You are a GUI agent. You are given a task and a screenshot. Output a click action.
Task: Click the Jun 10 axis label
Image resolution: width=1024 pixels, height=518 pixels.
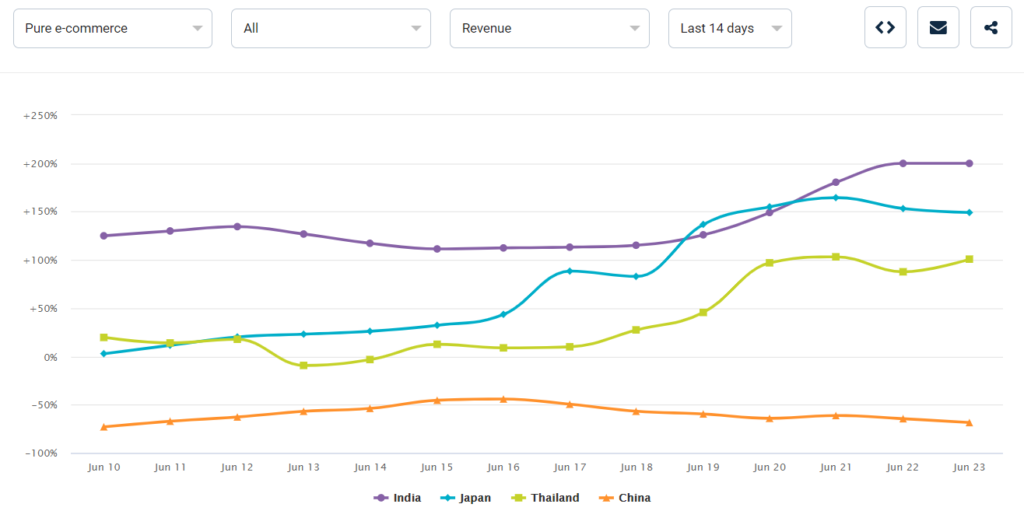point(104,467)
